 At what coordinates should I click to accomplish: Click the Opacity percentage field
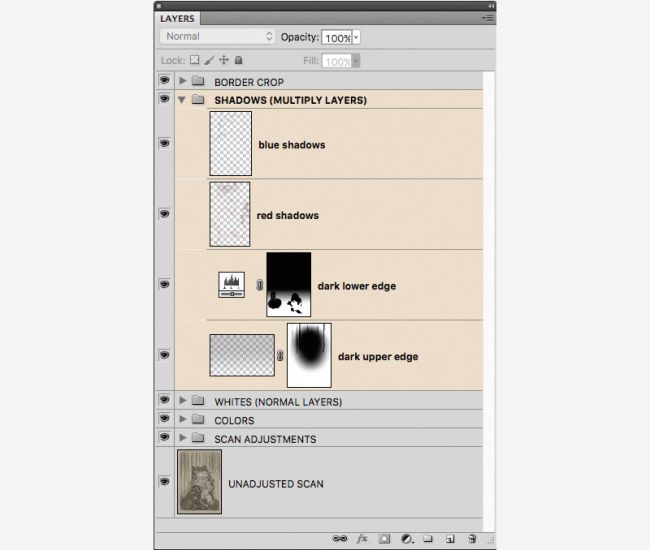click(x=336, y=37)
